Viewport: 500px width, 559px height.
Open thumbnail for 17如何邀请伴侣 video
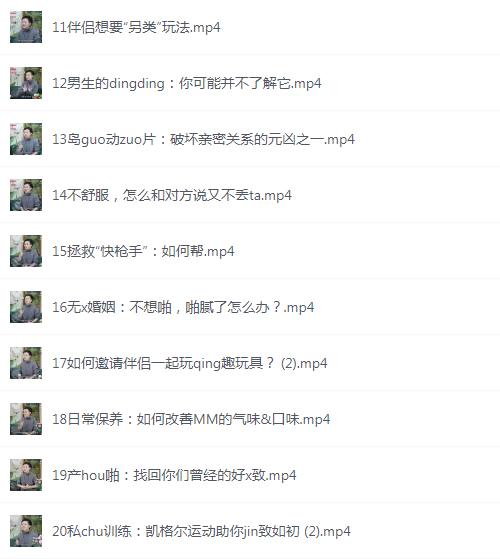(x=26, y=363)
